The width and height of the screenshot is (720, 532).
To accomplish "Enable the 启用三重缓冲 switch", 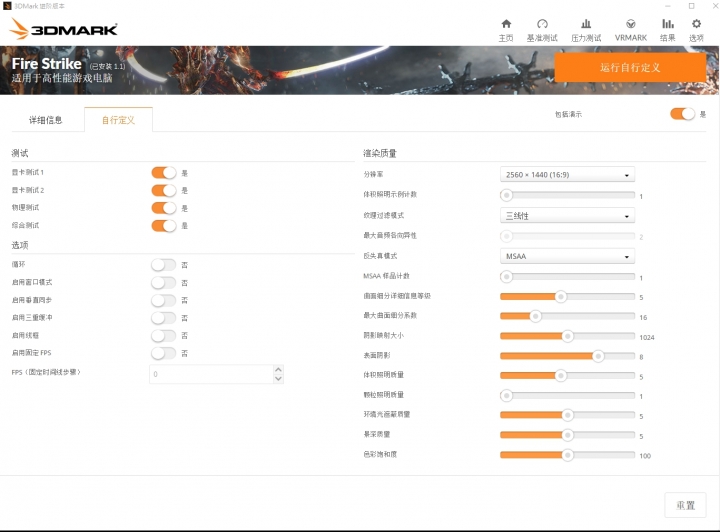I will 163,318.
